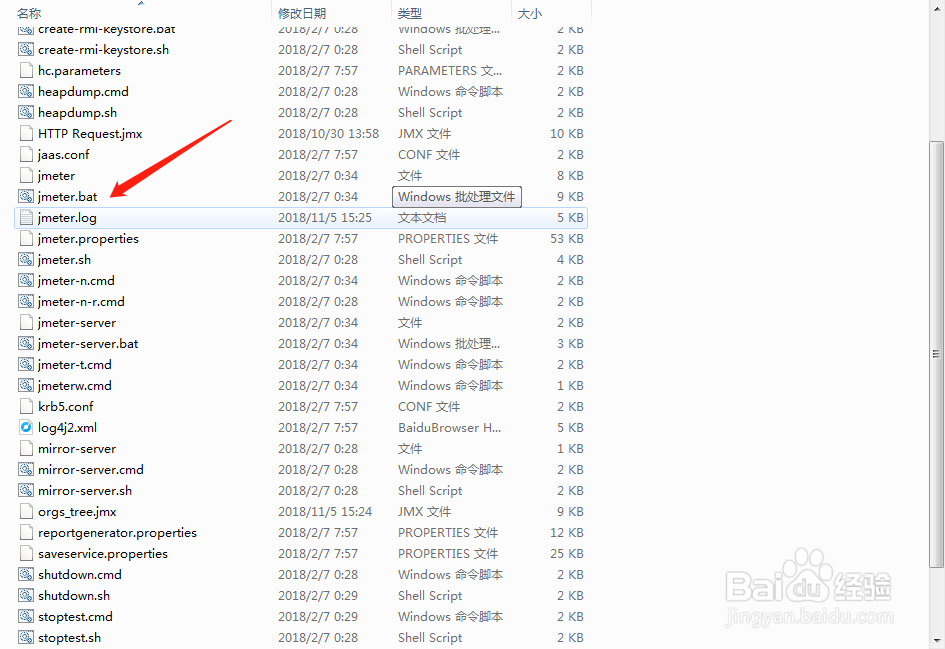This screenshot has height=649, width=945.
Task: Click the stoptest.sh script icon
Action: pyautogui.click(x=26, y=638)
